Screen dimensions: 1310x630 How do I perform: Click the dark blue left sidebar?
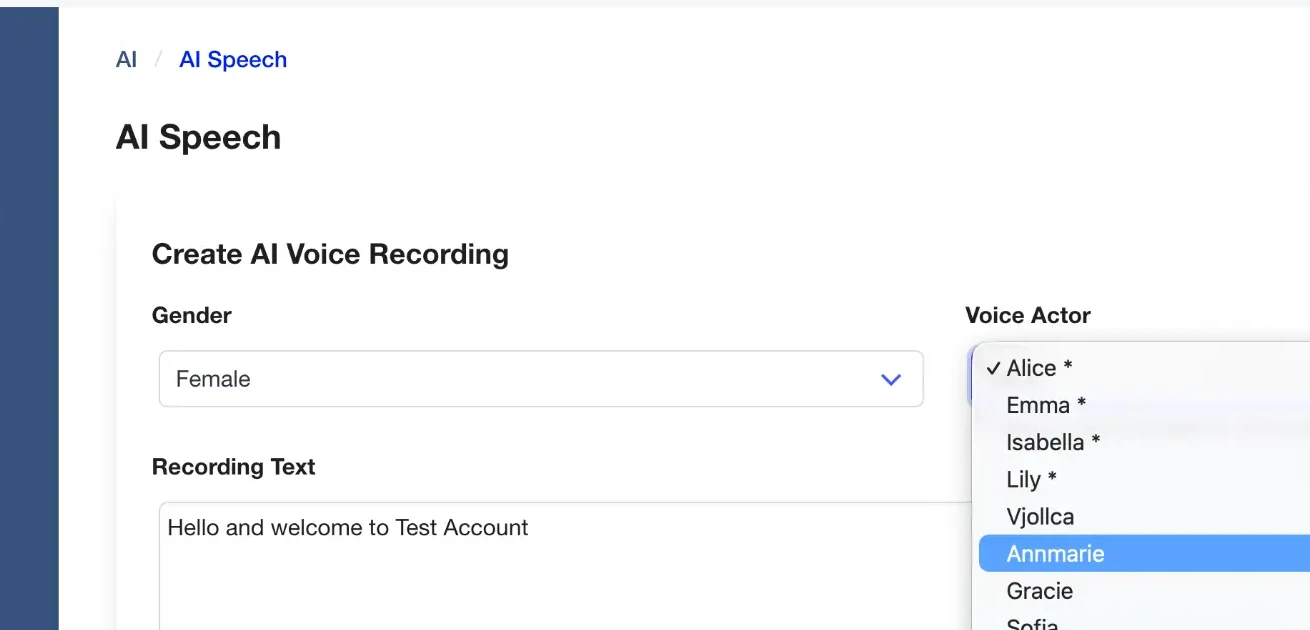(29, 320)
